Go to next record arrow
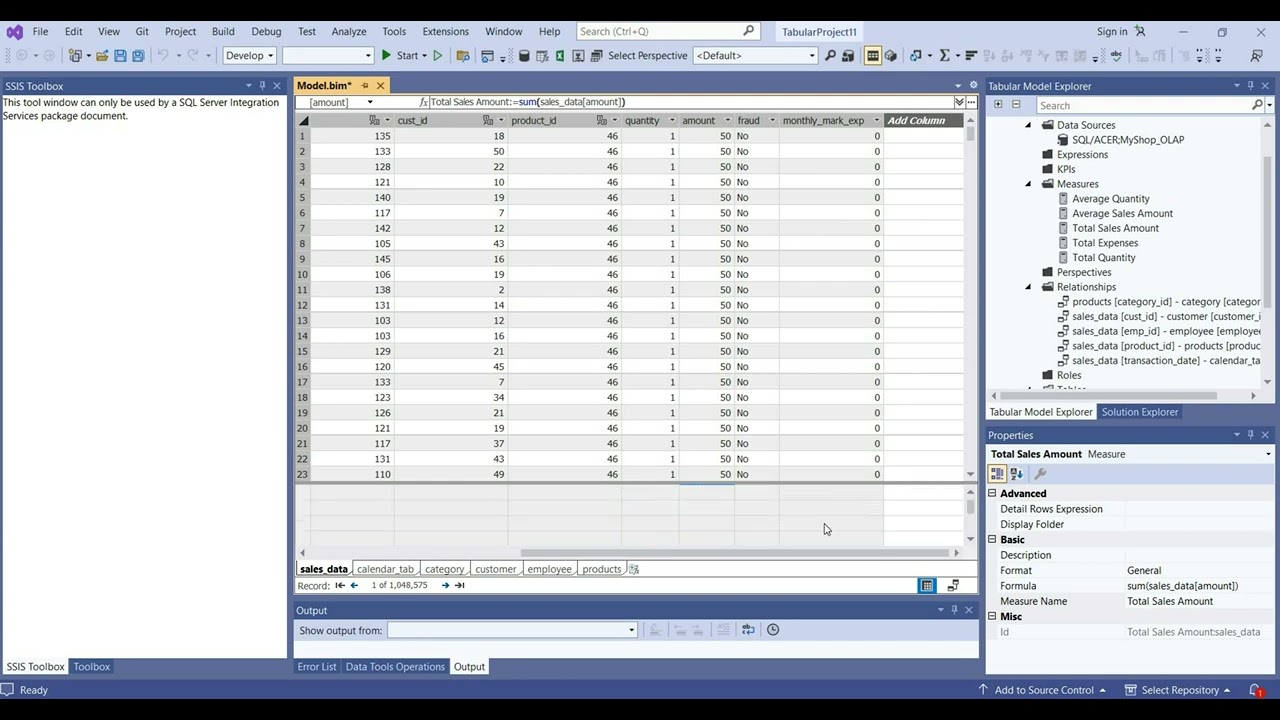Image resolution: width=1280 pixels, height=720 pixels. 445,585
